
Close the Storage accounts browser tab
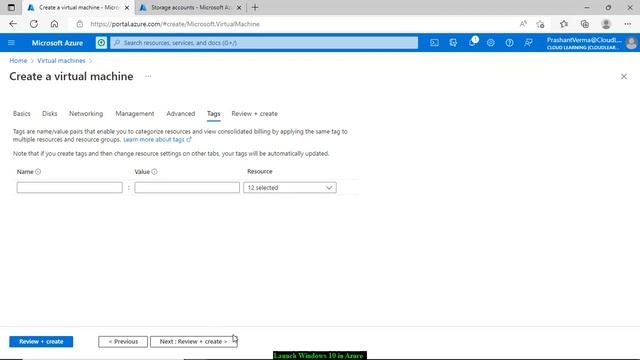[x=239, y=7]
